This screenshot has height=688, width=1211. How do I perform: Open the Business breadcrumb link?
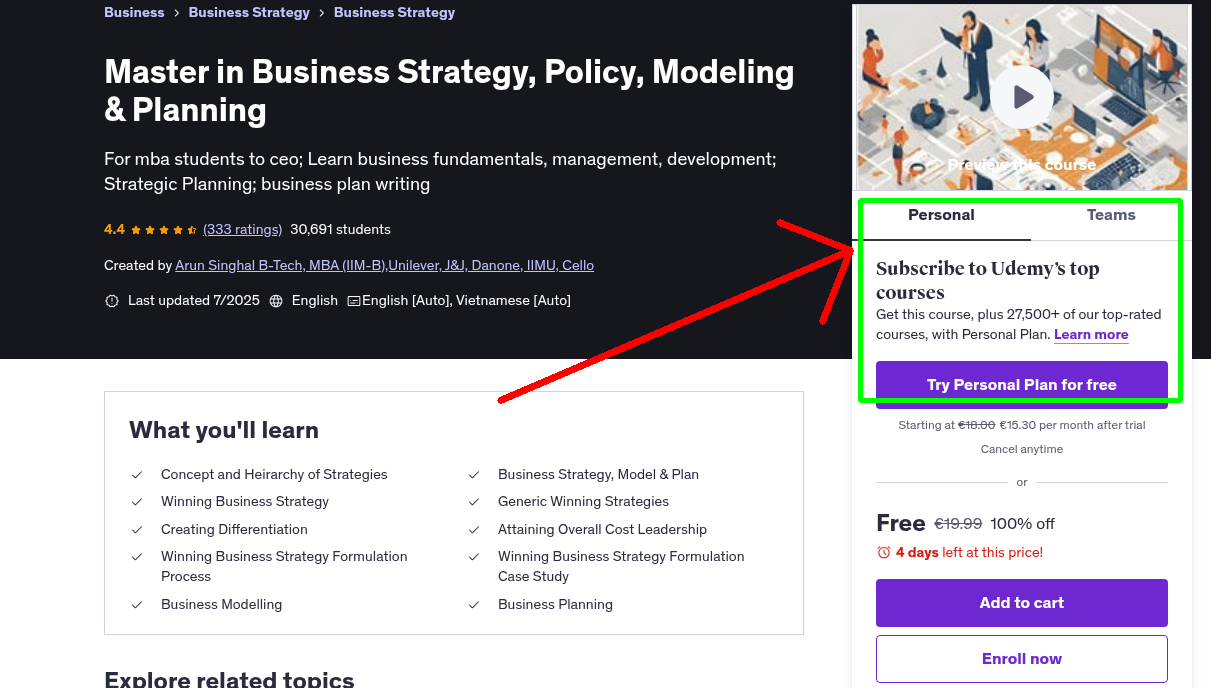(134, 12)
